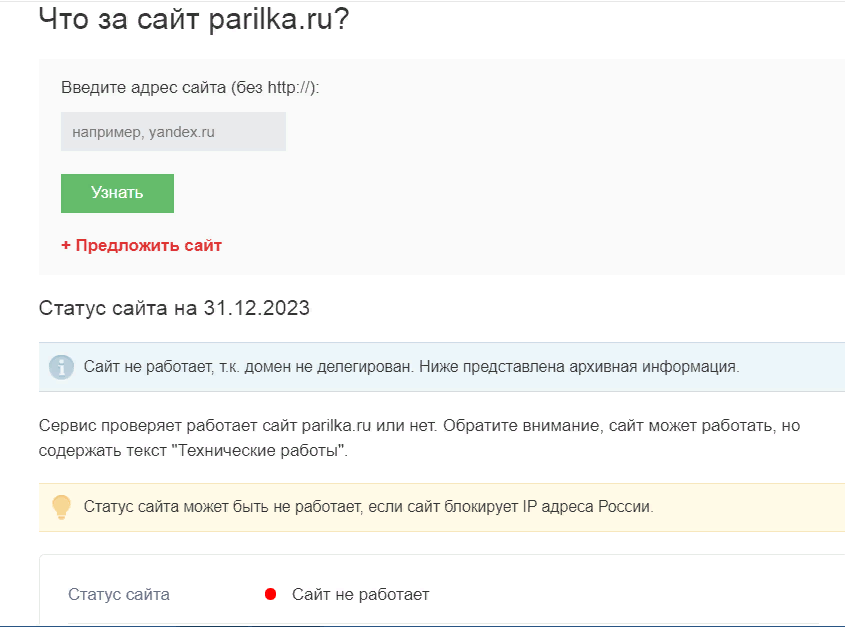Click the Сервис проверяет description paragraph
The image size is (845, 627).
pyautogui.click(x=419, y=438)
